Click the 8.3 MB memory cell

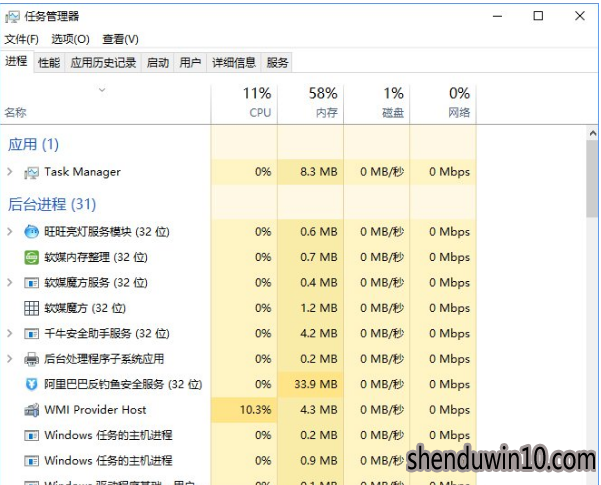[310, 172]
